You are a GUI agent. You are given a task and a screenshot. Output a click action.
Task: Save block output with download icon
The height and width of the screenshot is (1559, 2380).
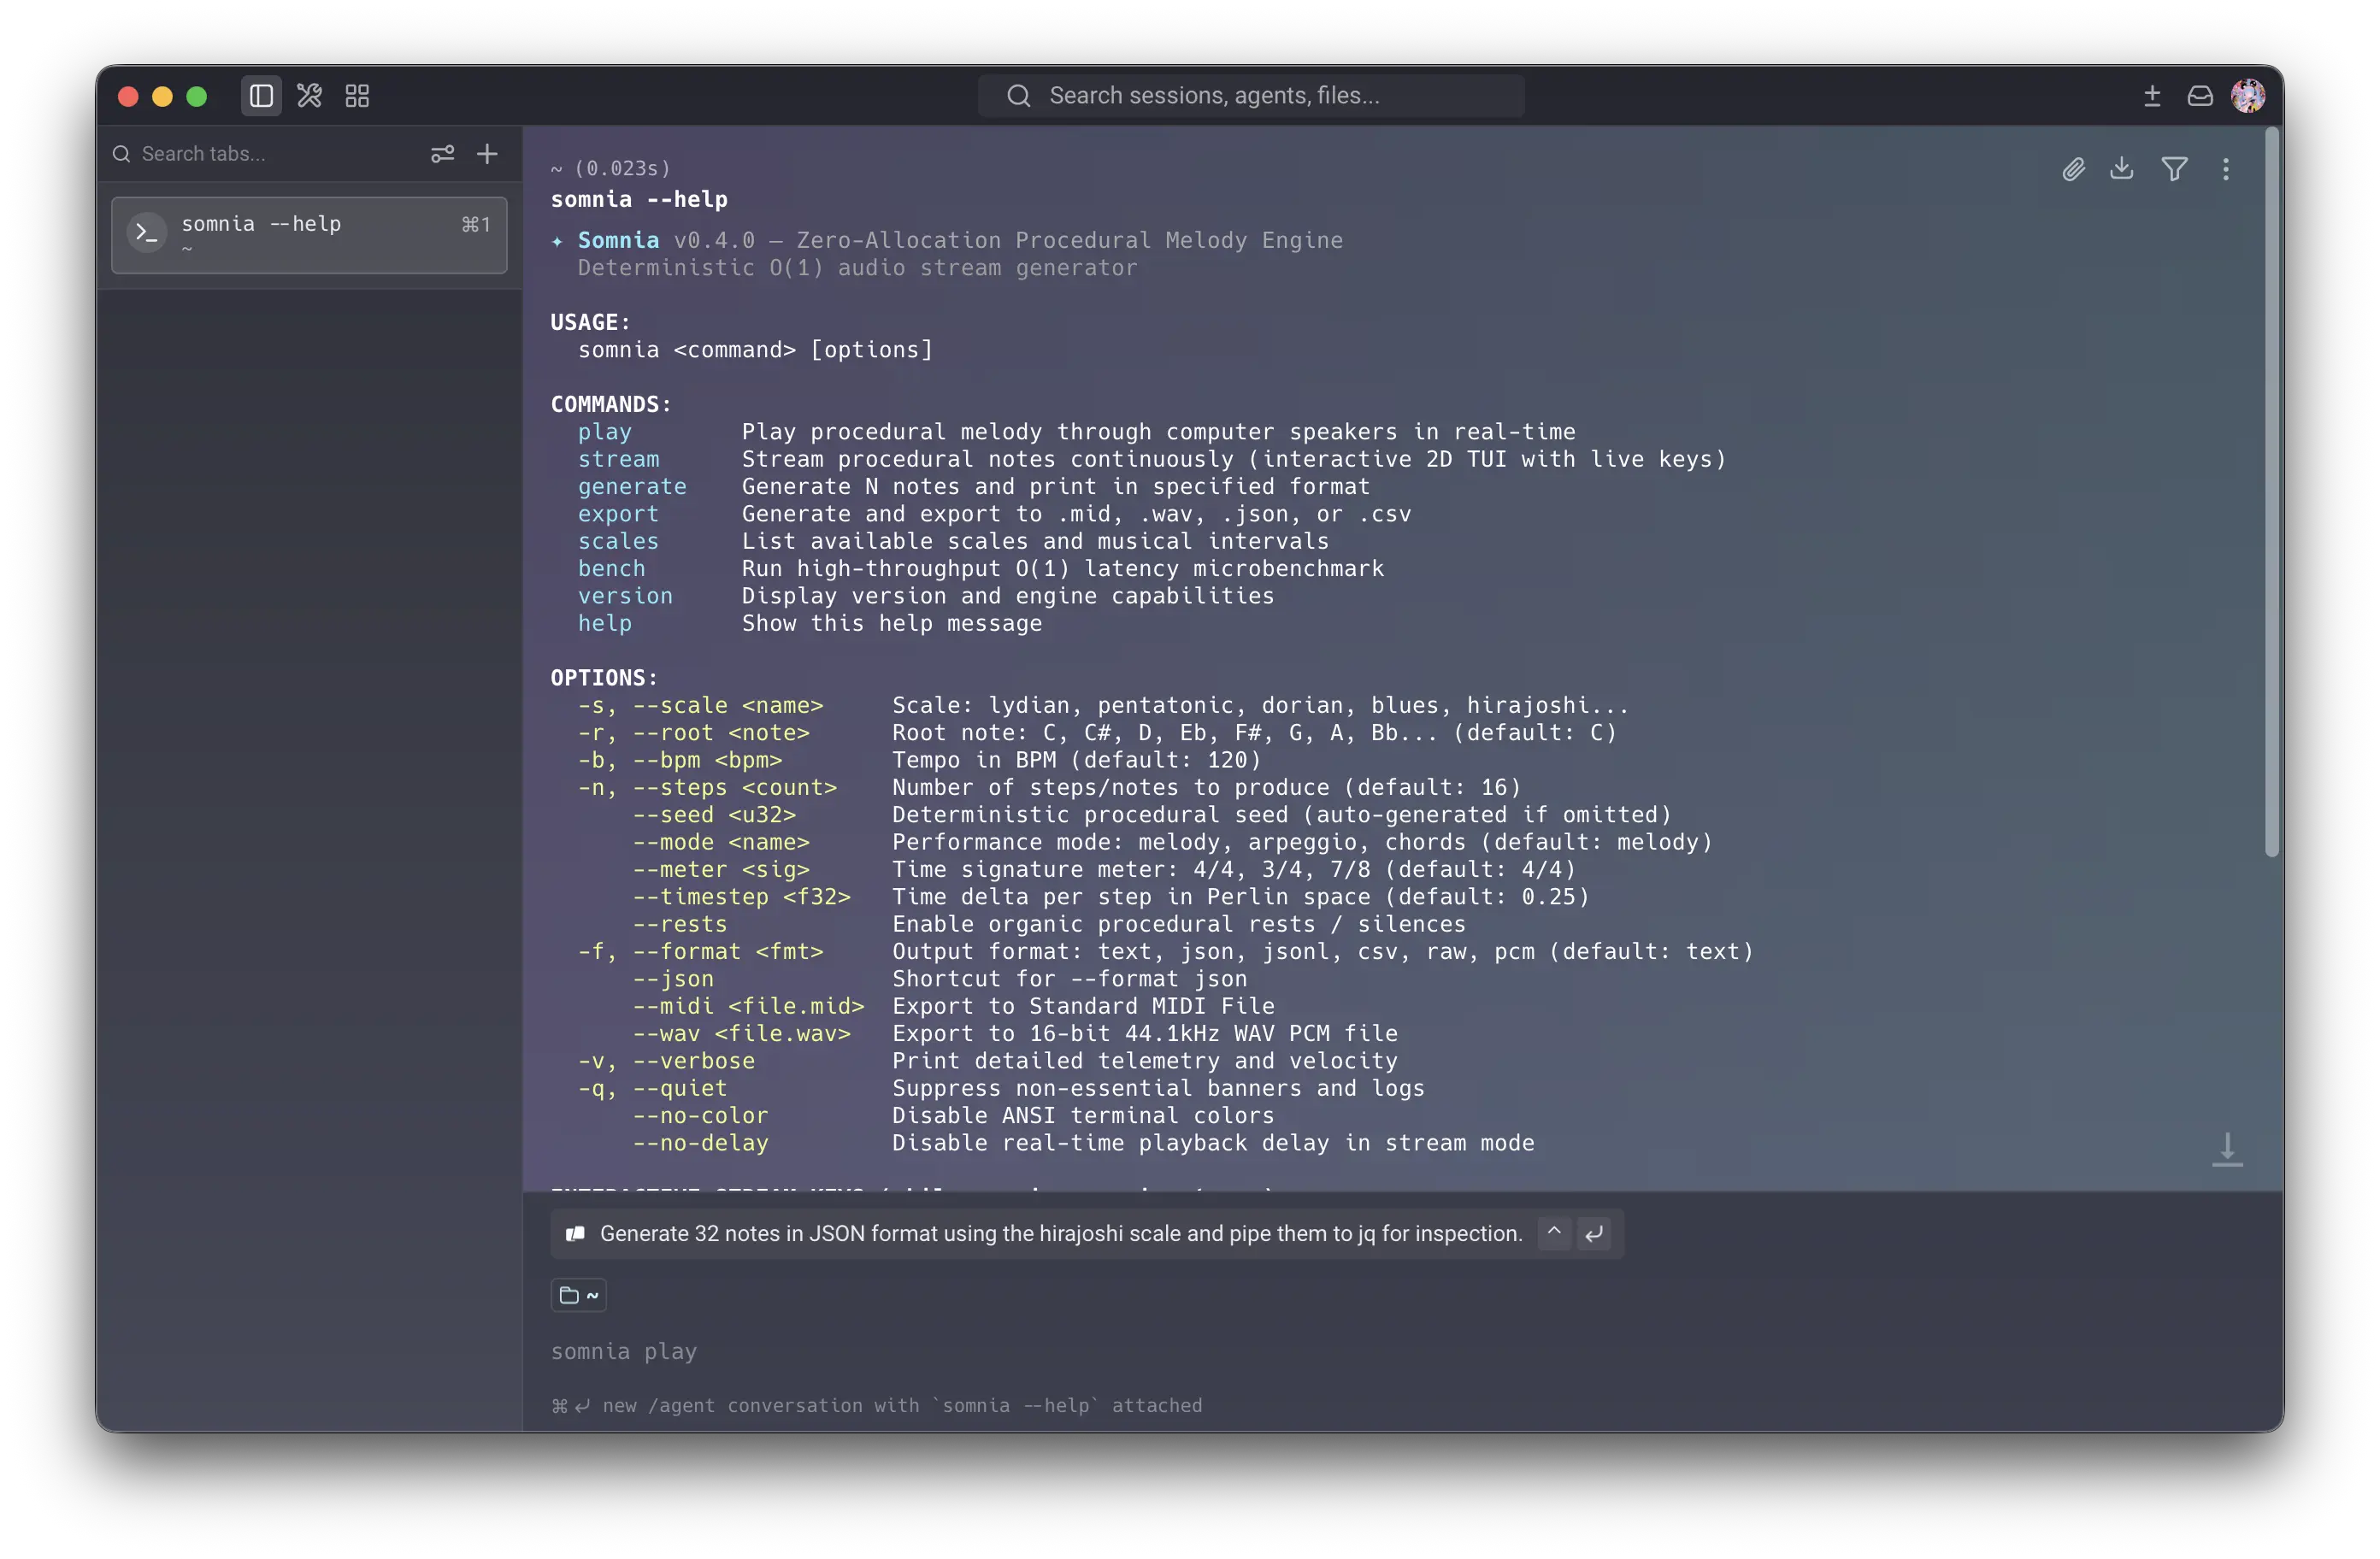[x=2121, y=169]
